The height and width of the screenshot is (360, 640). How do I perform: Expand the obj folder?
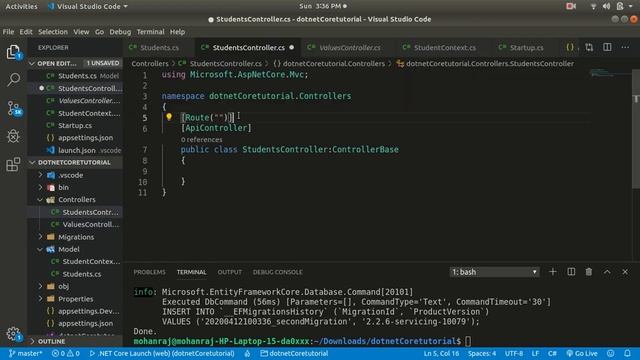point(40,286)
